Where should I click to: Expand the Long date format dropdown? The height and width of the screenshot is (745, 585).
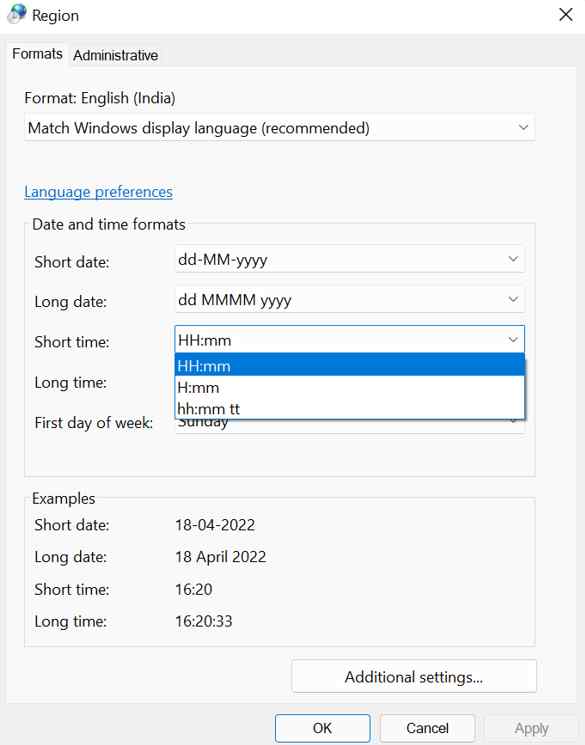coord(350,300)
